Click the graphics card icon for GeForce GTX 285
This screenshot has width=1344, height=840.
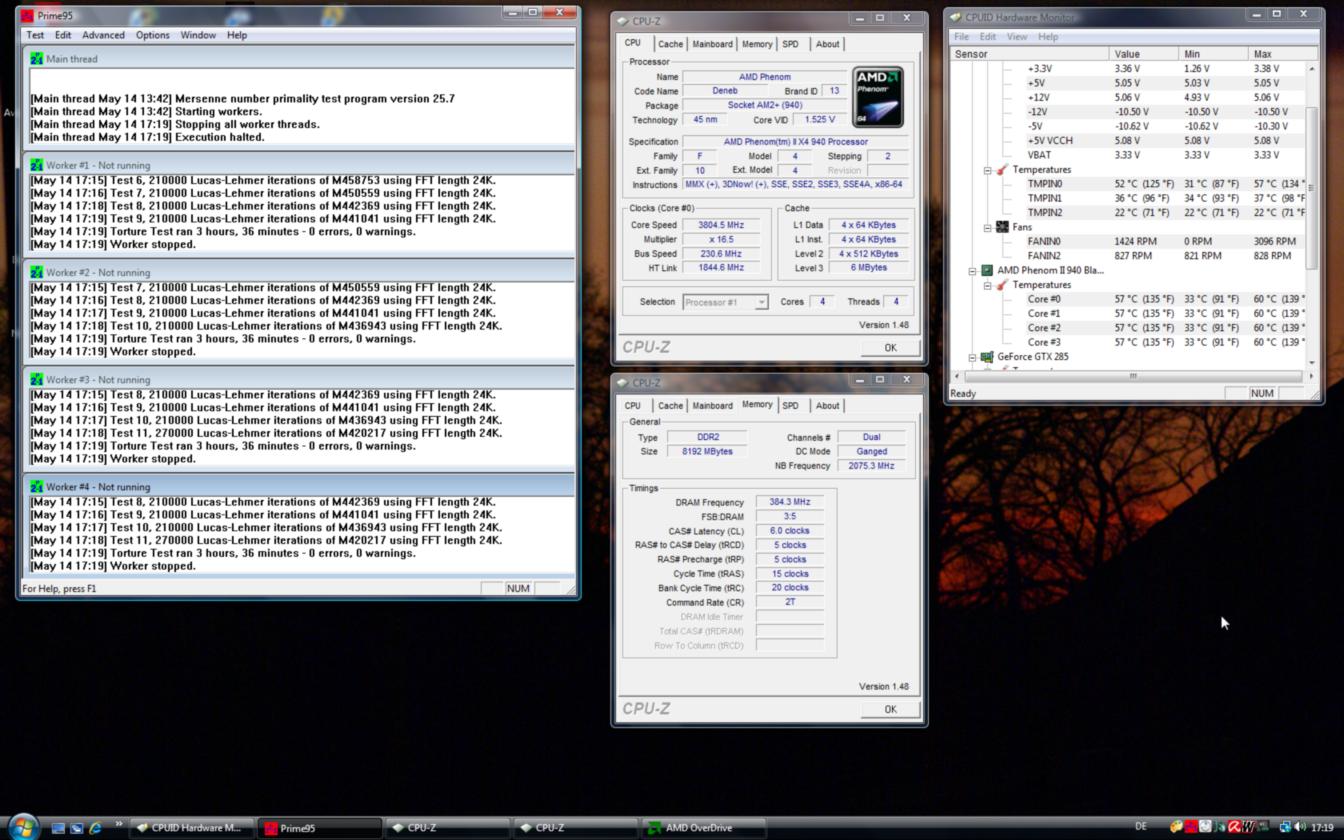(987, 357)
